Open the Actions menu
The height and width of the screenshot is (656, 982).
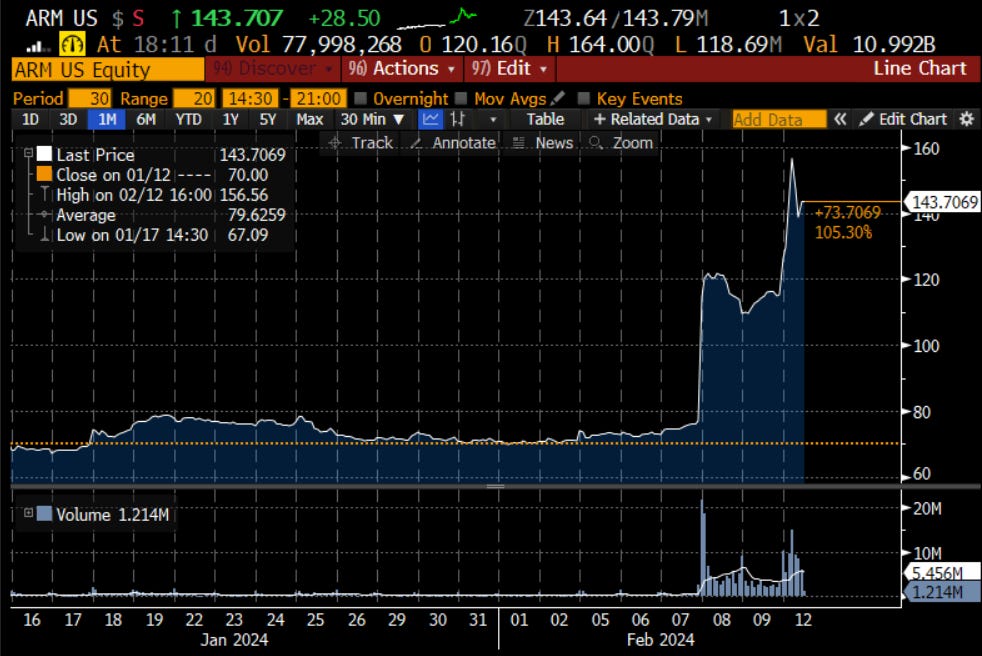point(402,68)
